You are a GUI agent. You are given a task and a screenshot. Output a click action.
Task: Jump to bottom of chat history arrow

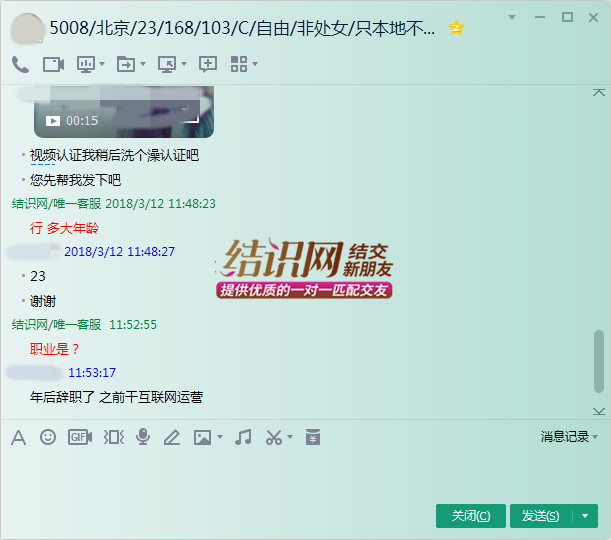coord(599,411)
